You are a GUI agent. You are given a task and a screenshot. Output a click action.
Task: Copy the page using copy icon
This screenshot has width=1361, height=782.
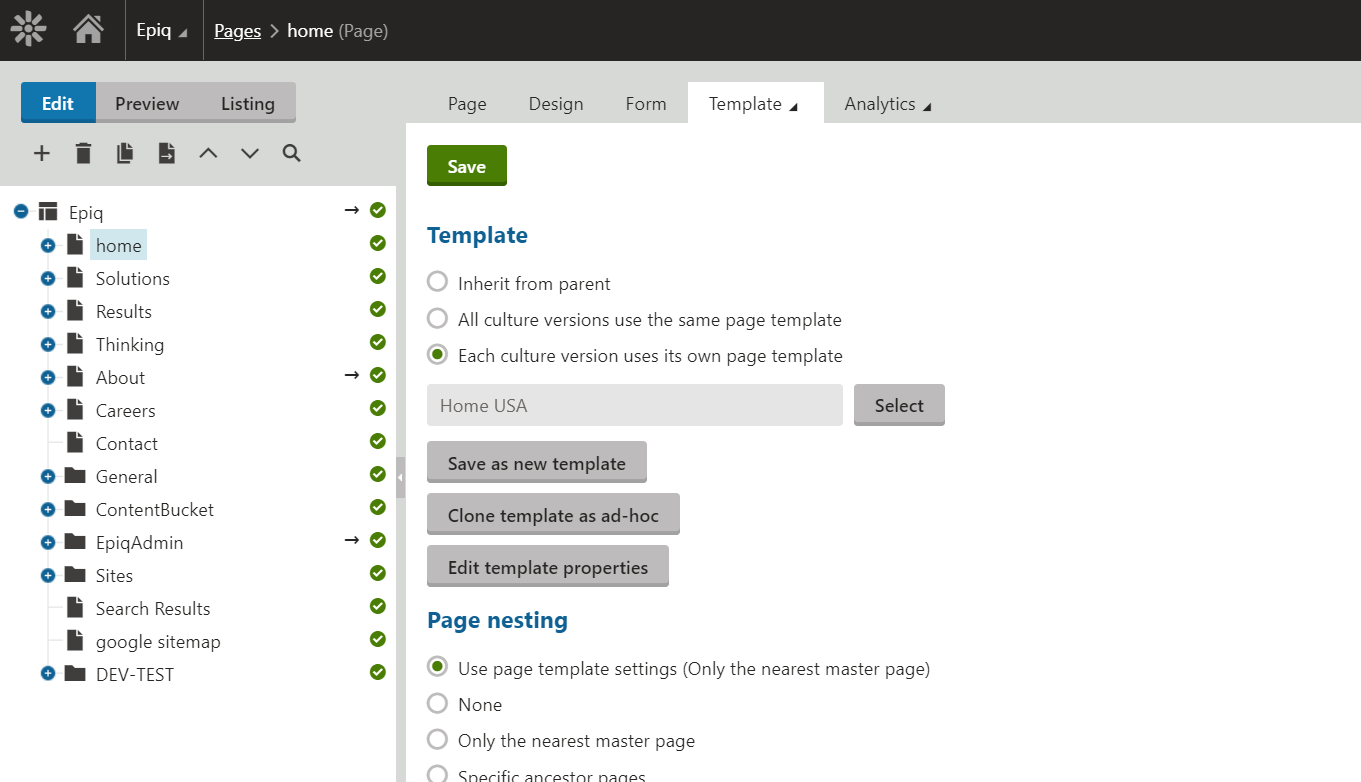coord(125,153)
